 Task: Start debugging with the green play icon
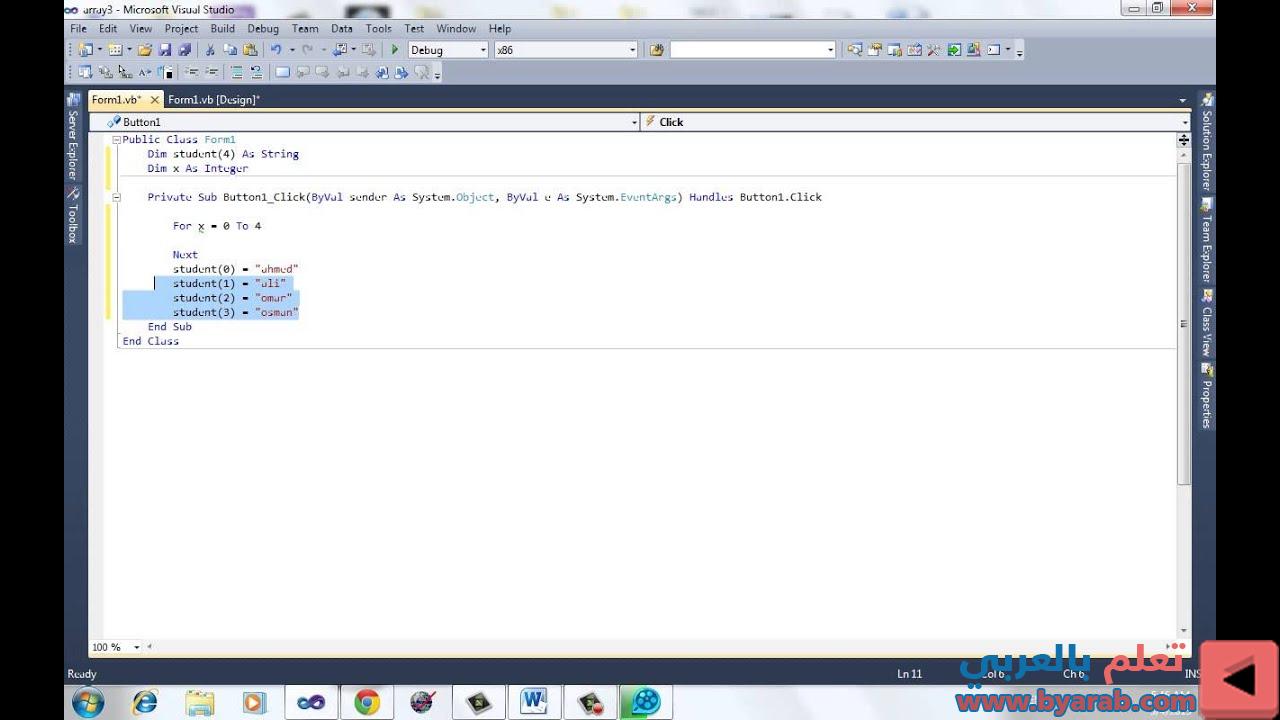[395, 50]
